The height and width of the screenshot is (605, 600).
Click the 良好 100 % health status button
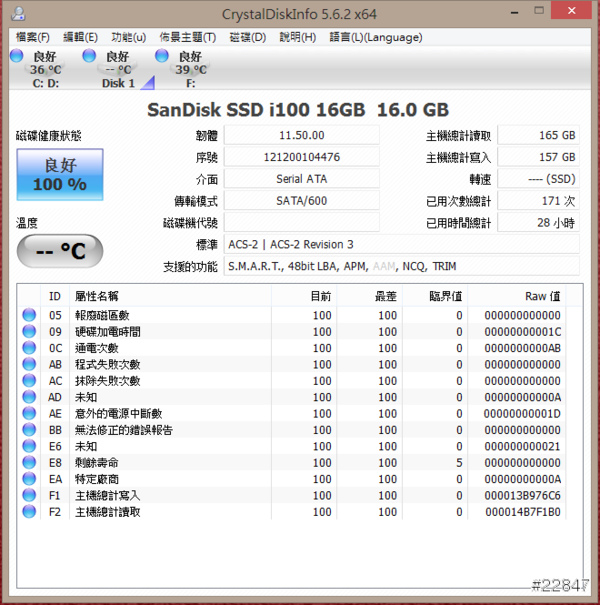(60, 175)
